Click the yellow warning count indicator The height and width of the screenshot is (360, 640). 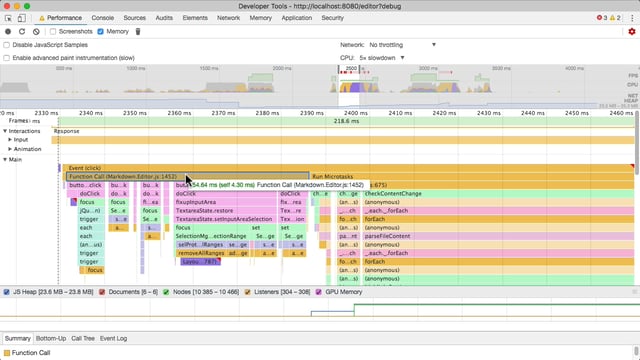pos(615,18)
